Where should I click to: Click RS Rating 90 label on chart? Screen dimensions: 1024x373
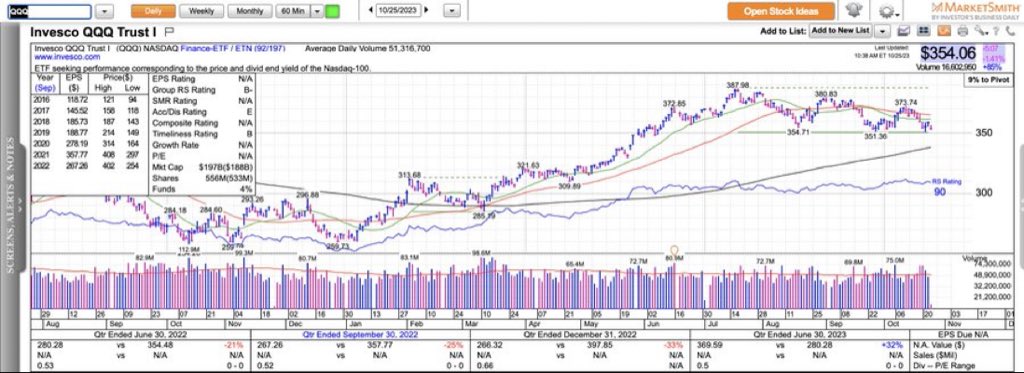[x=945, y=187]
